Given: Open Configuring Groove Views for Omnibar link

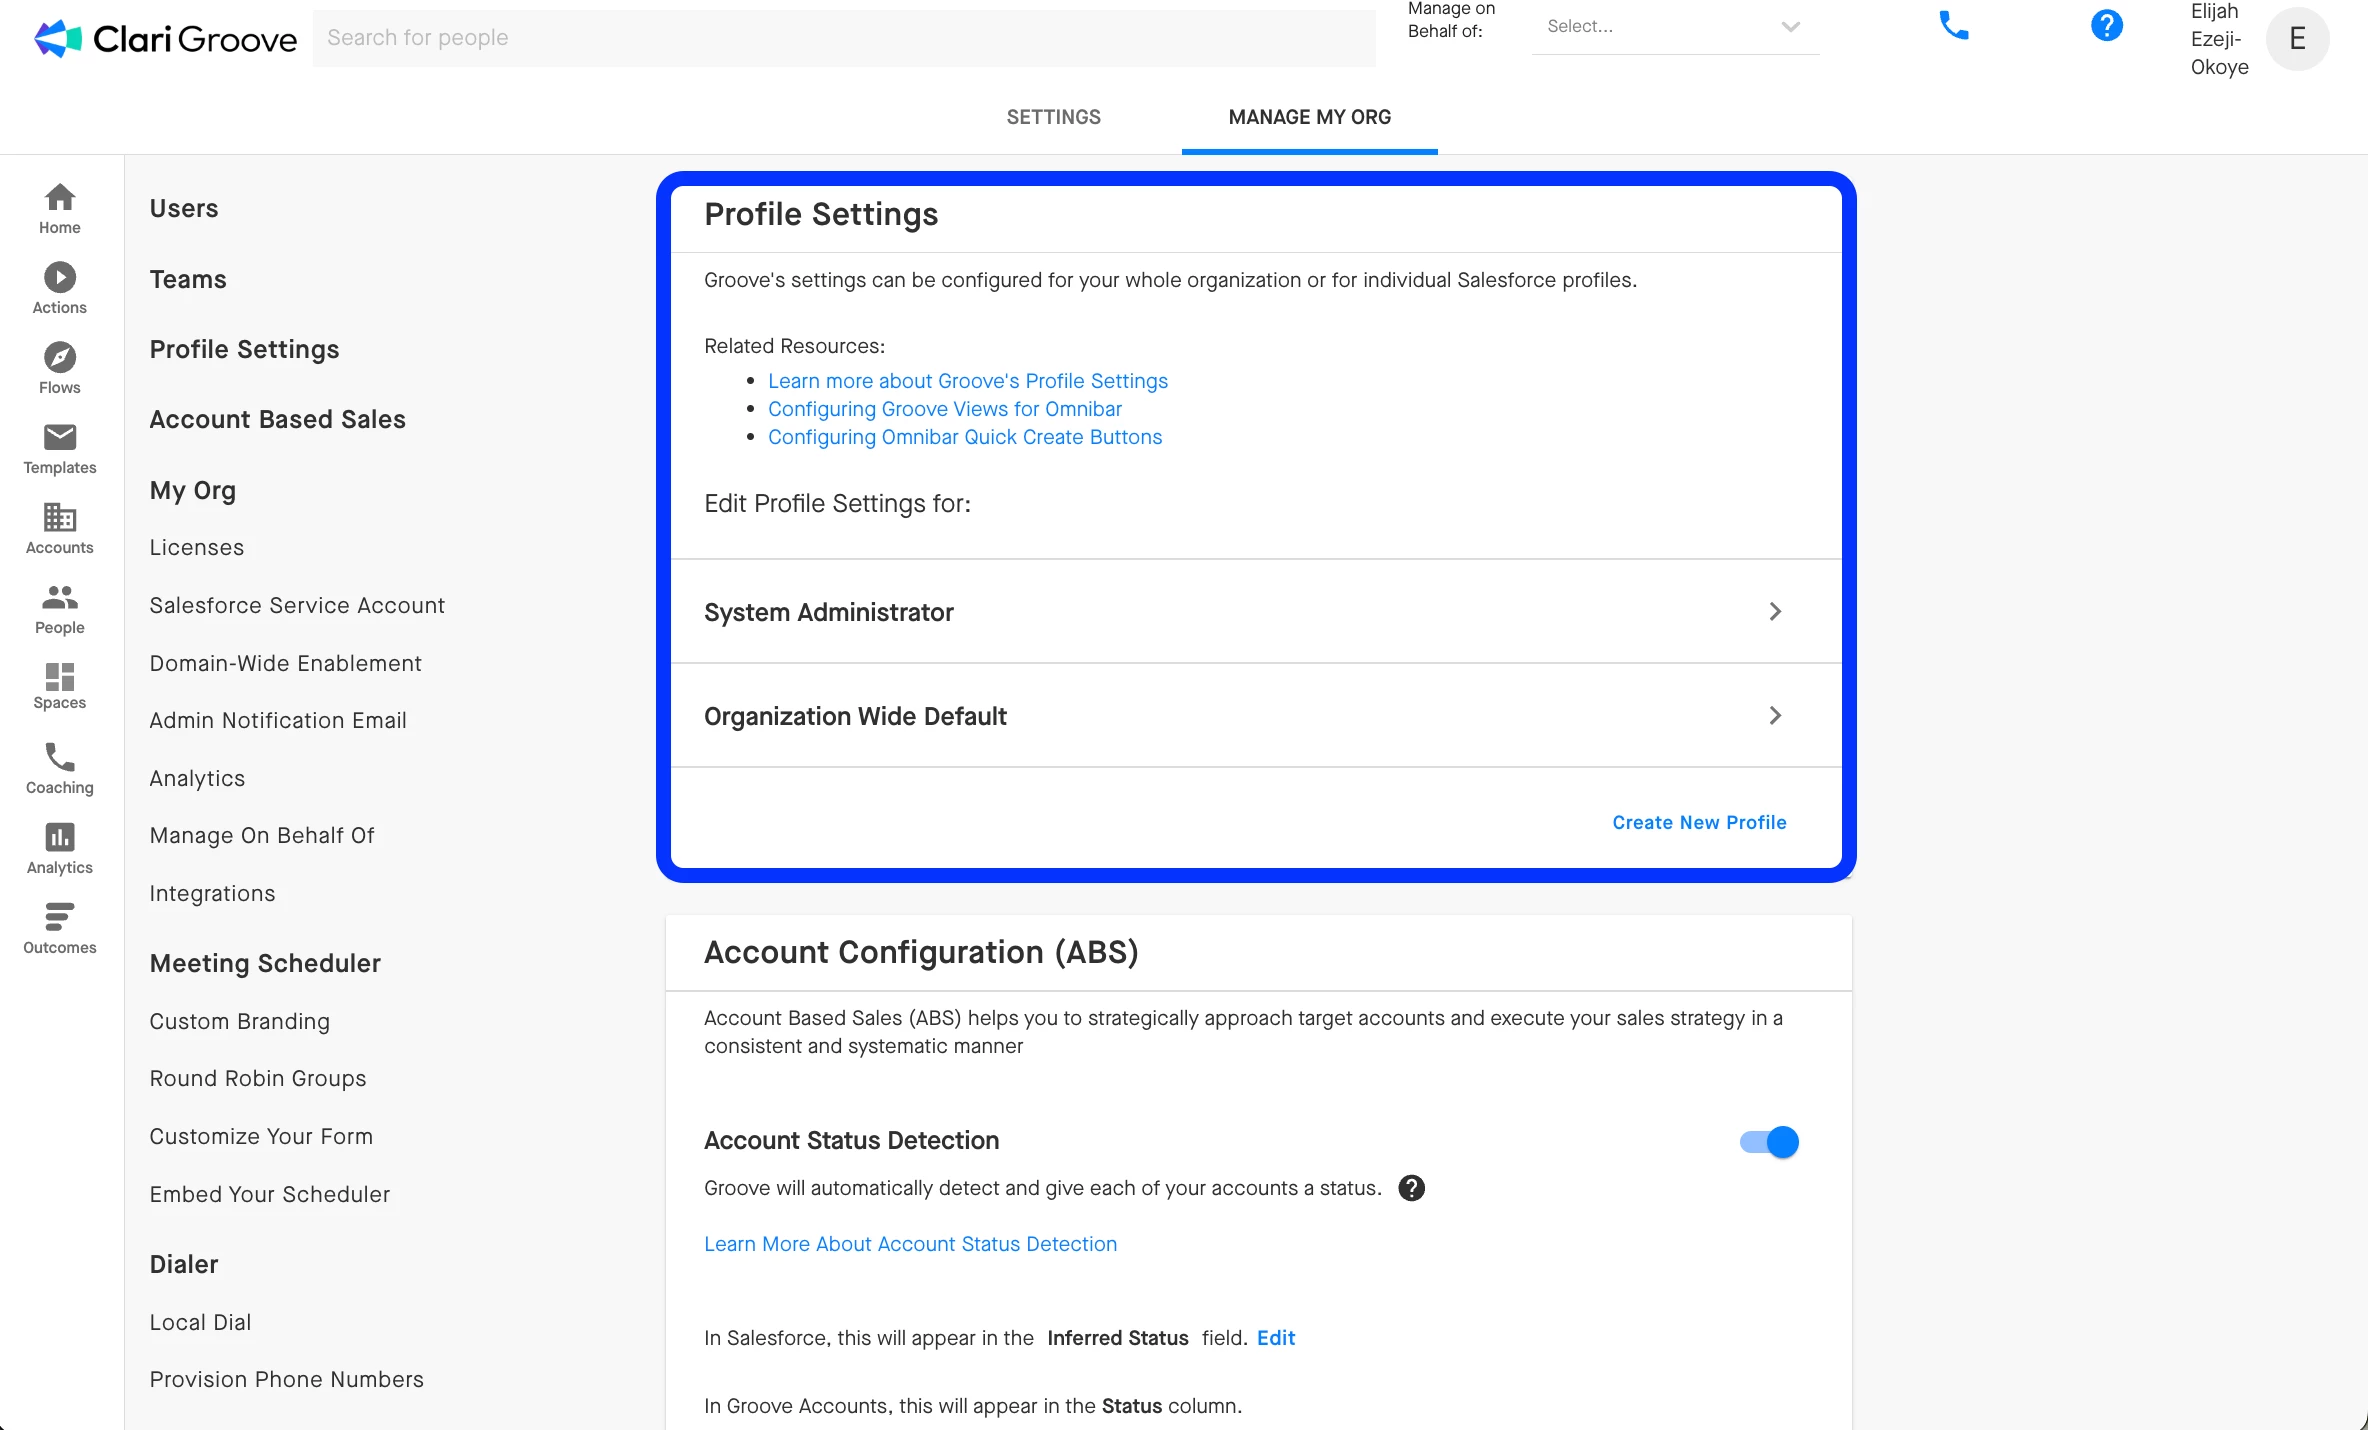Looking at the screenshot, I should tap(944, 409).
